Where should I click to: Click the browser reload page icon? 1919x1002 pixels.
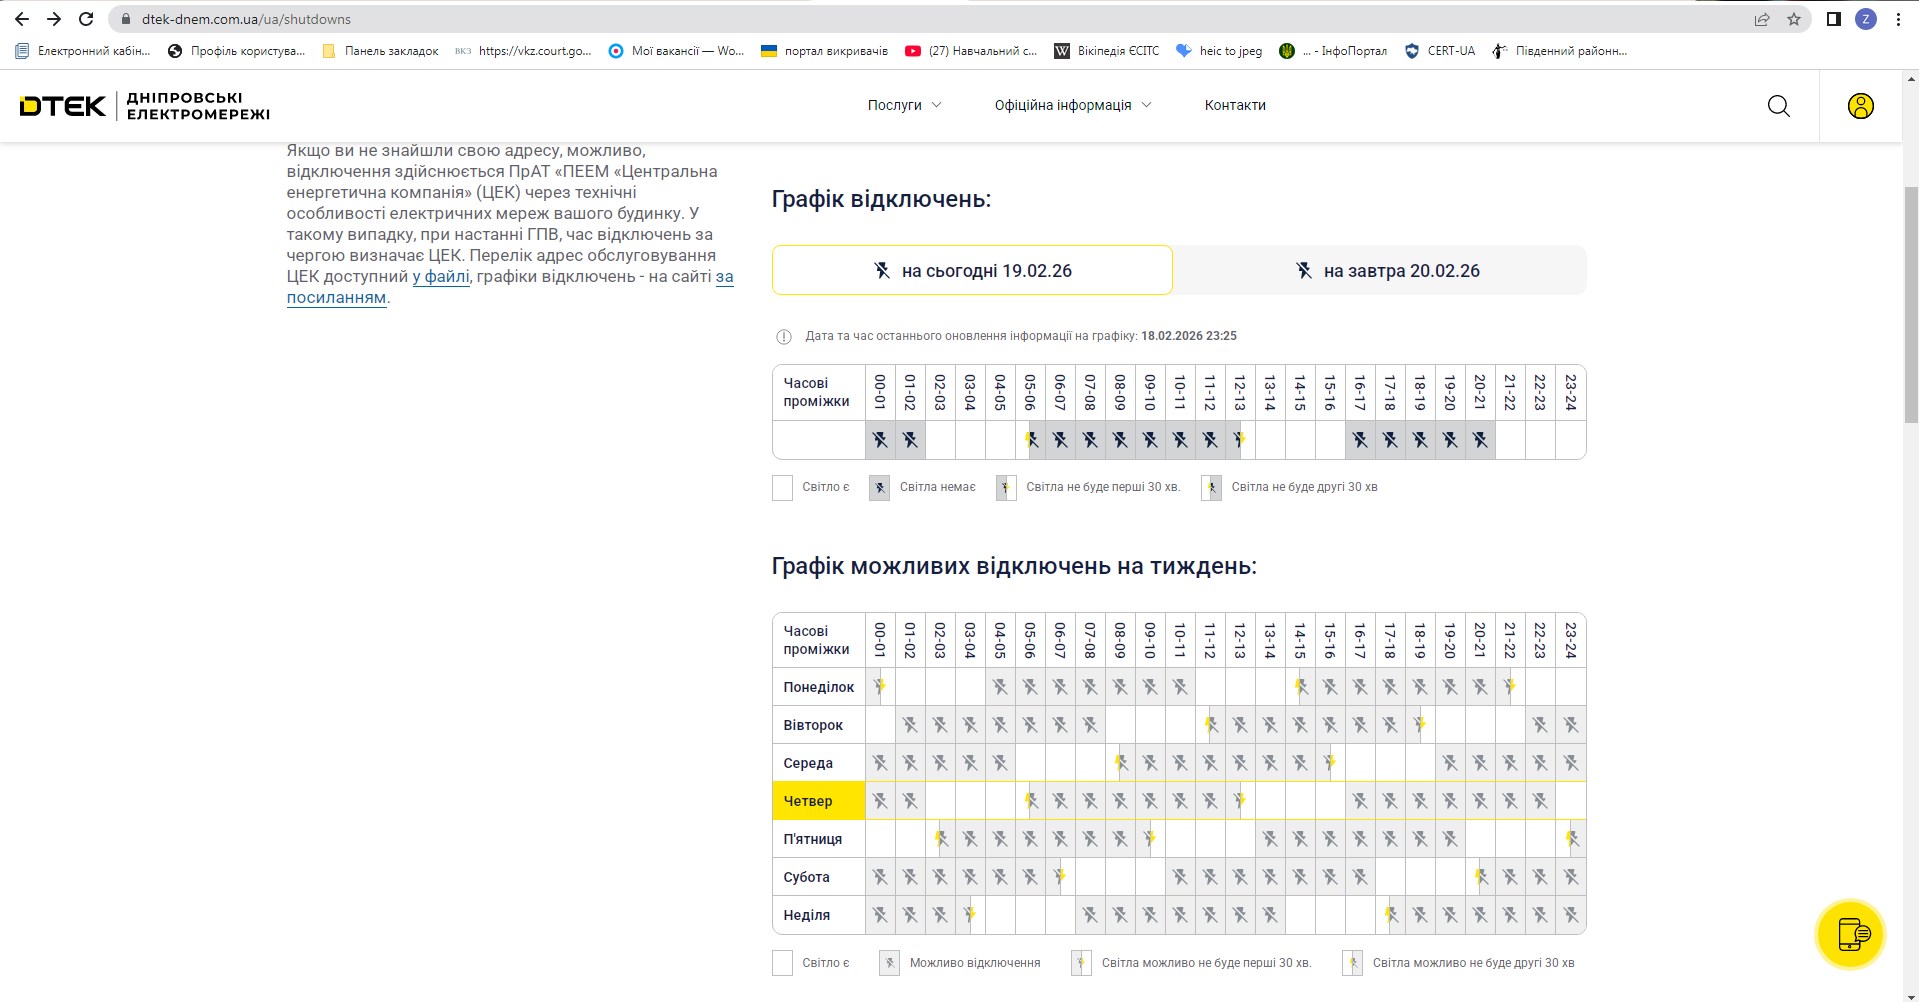click(x=86, y=19)
